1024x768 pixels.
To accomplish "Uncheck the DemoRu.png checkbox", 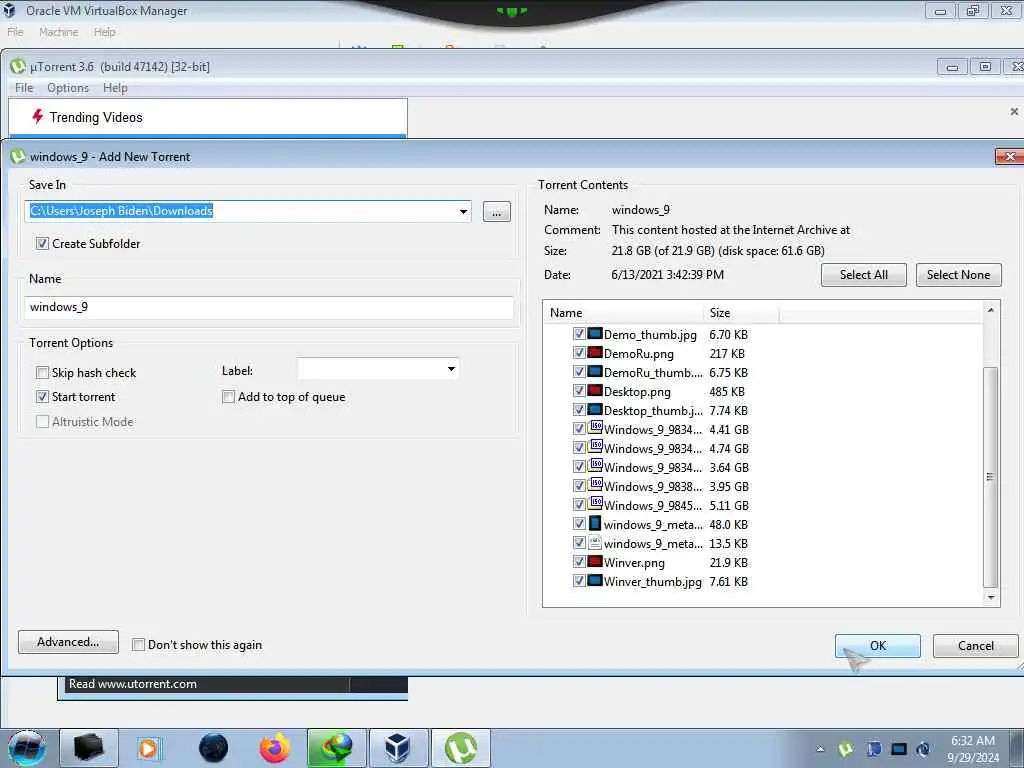I will click(x=579, y=353).
